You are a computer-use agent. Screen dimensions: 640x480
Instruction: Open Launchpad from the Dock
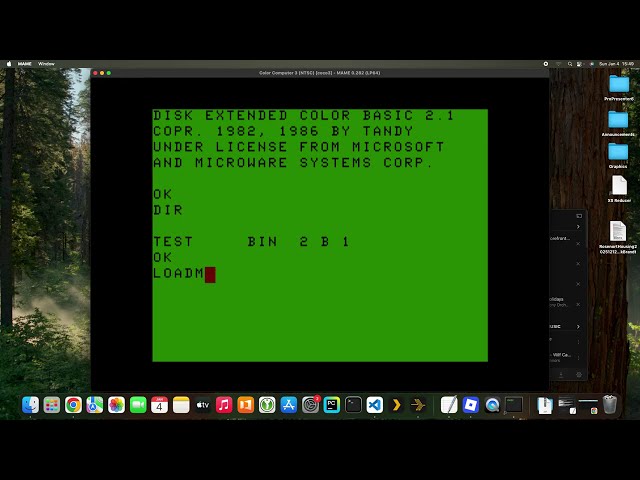tap(52, 405)
